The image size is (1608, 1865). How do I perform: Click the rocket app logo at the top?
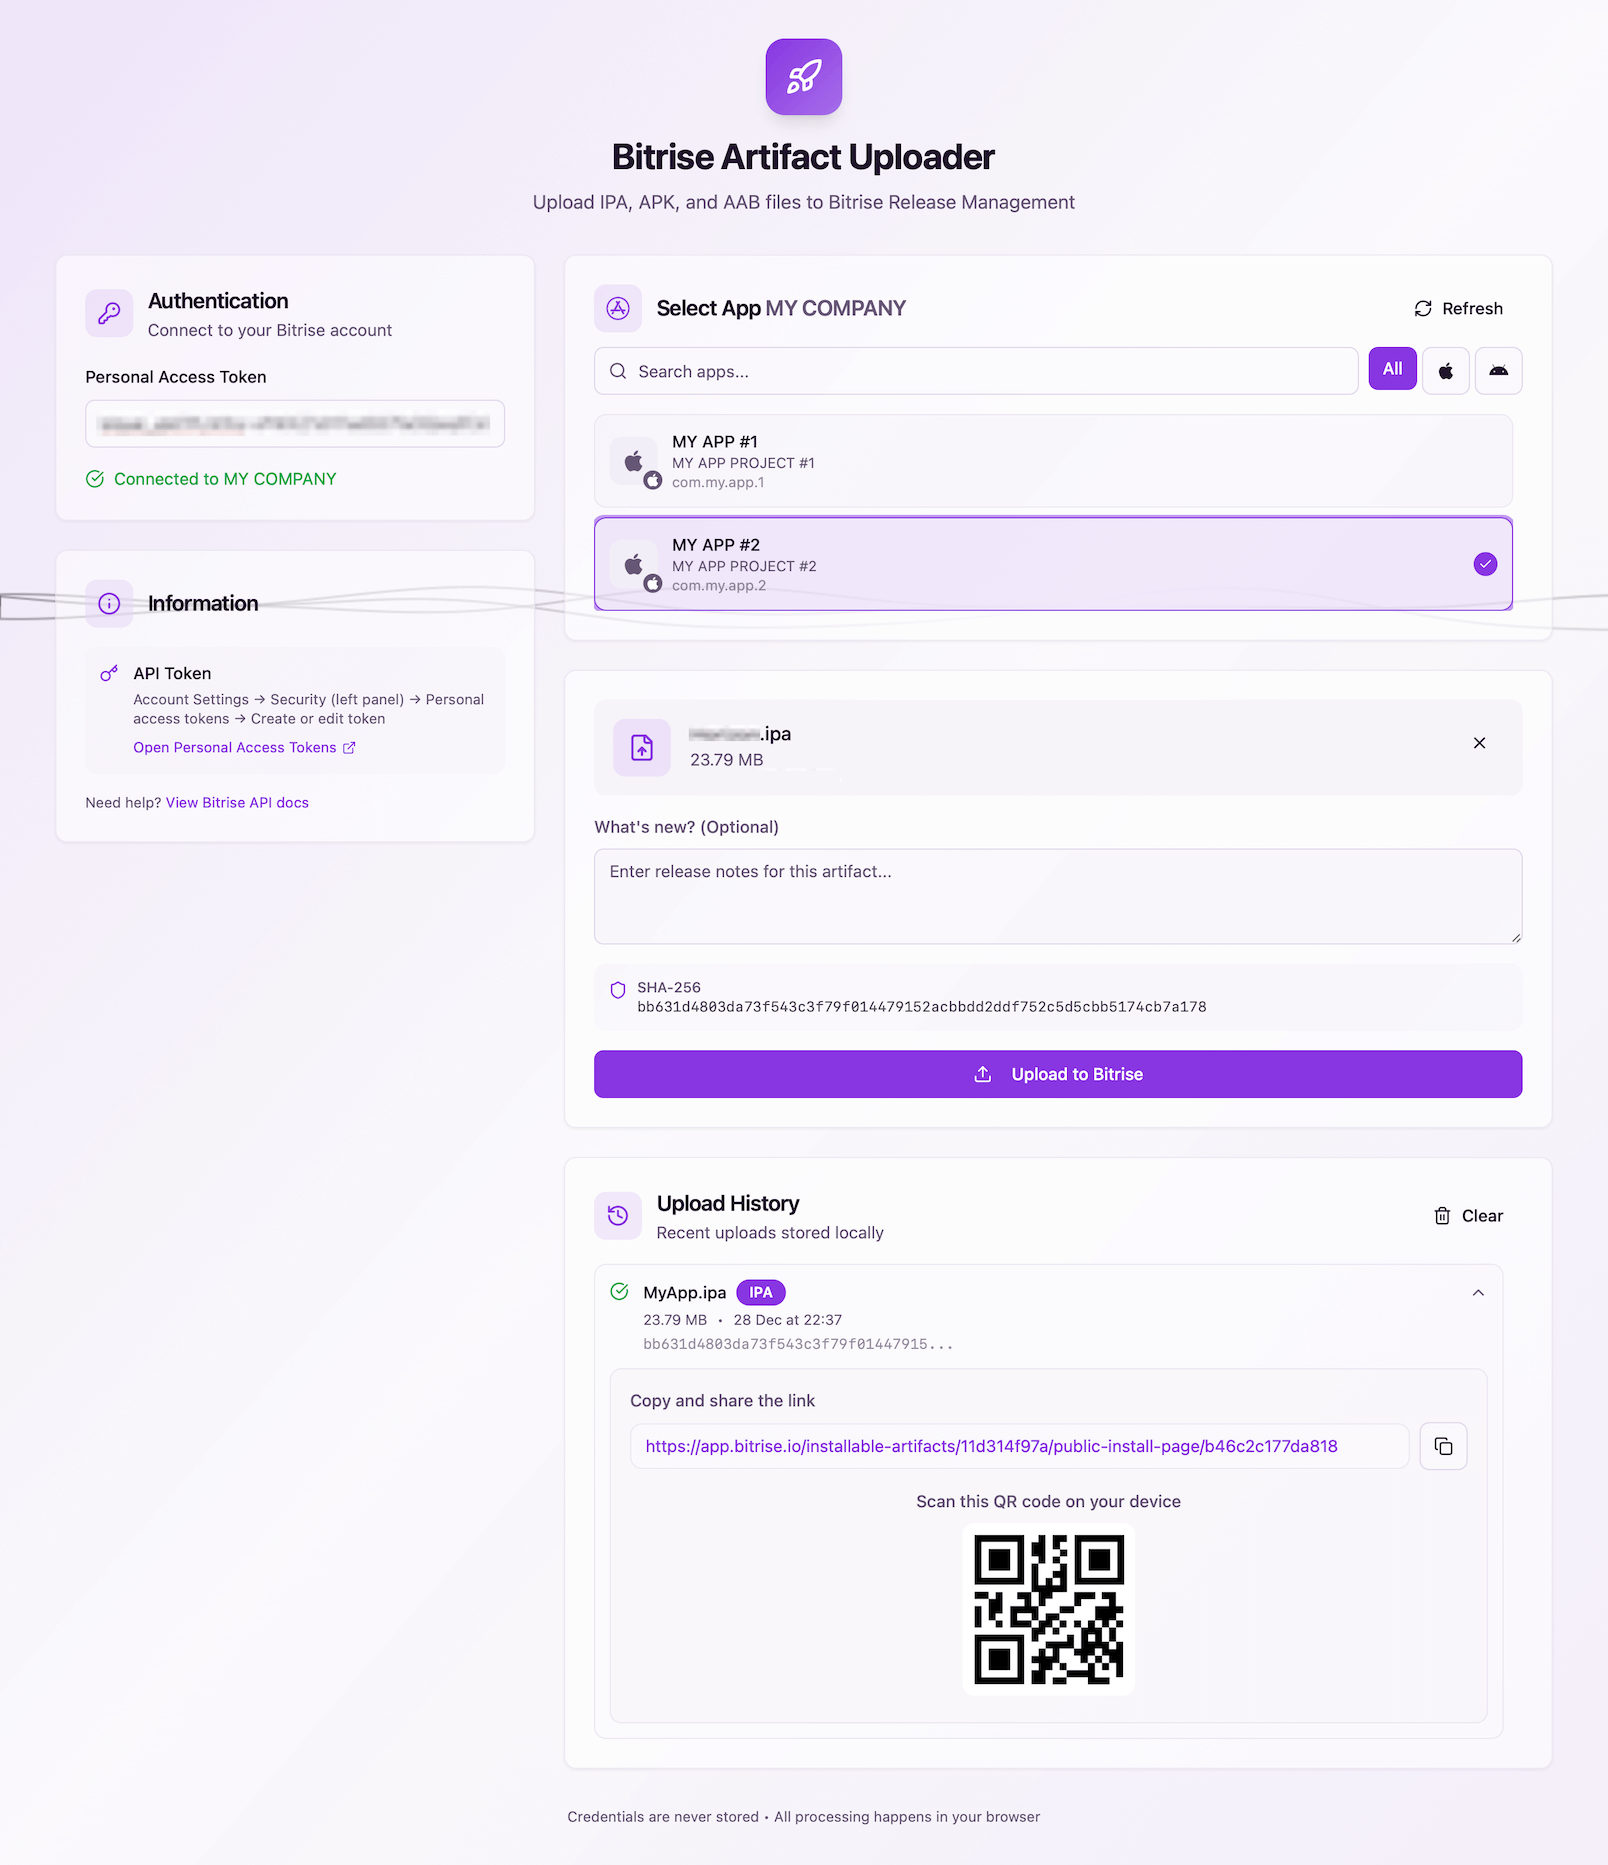[x=803, y=76]
